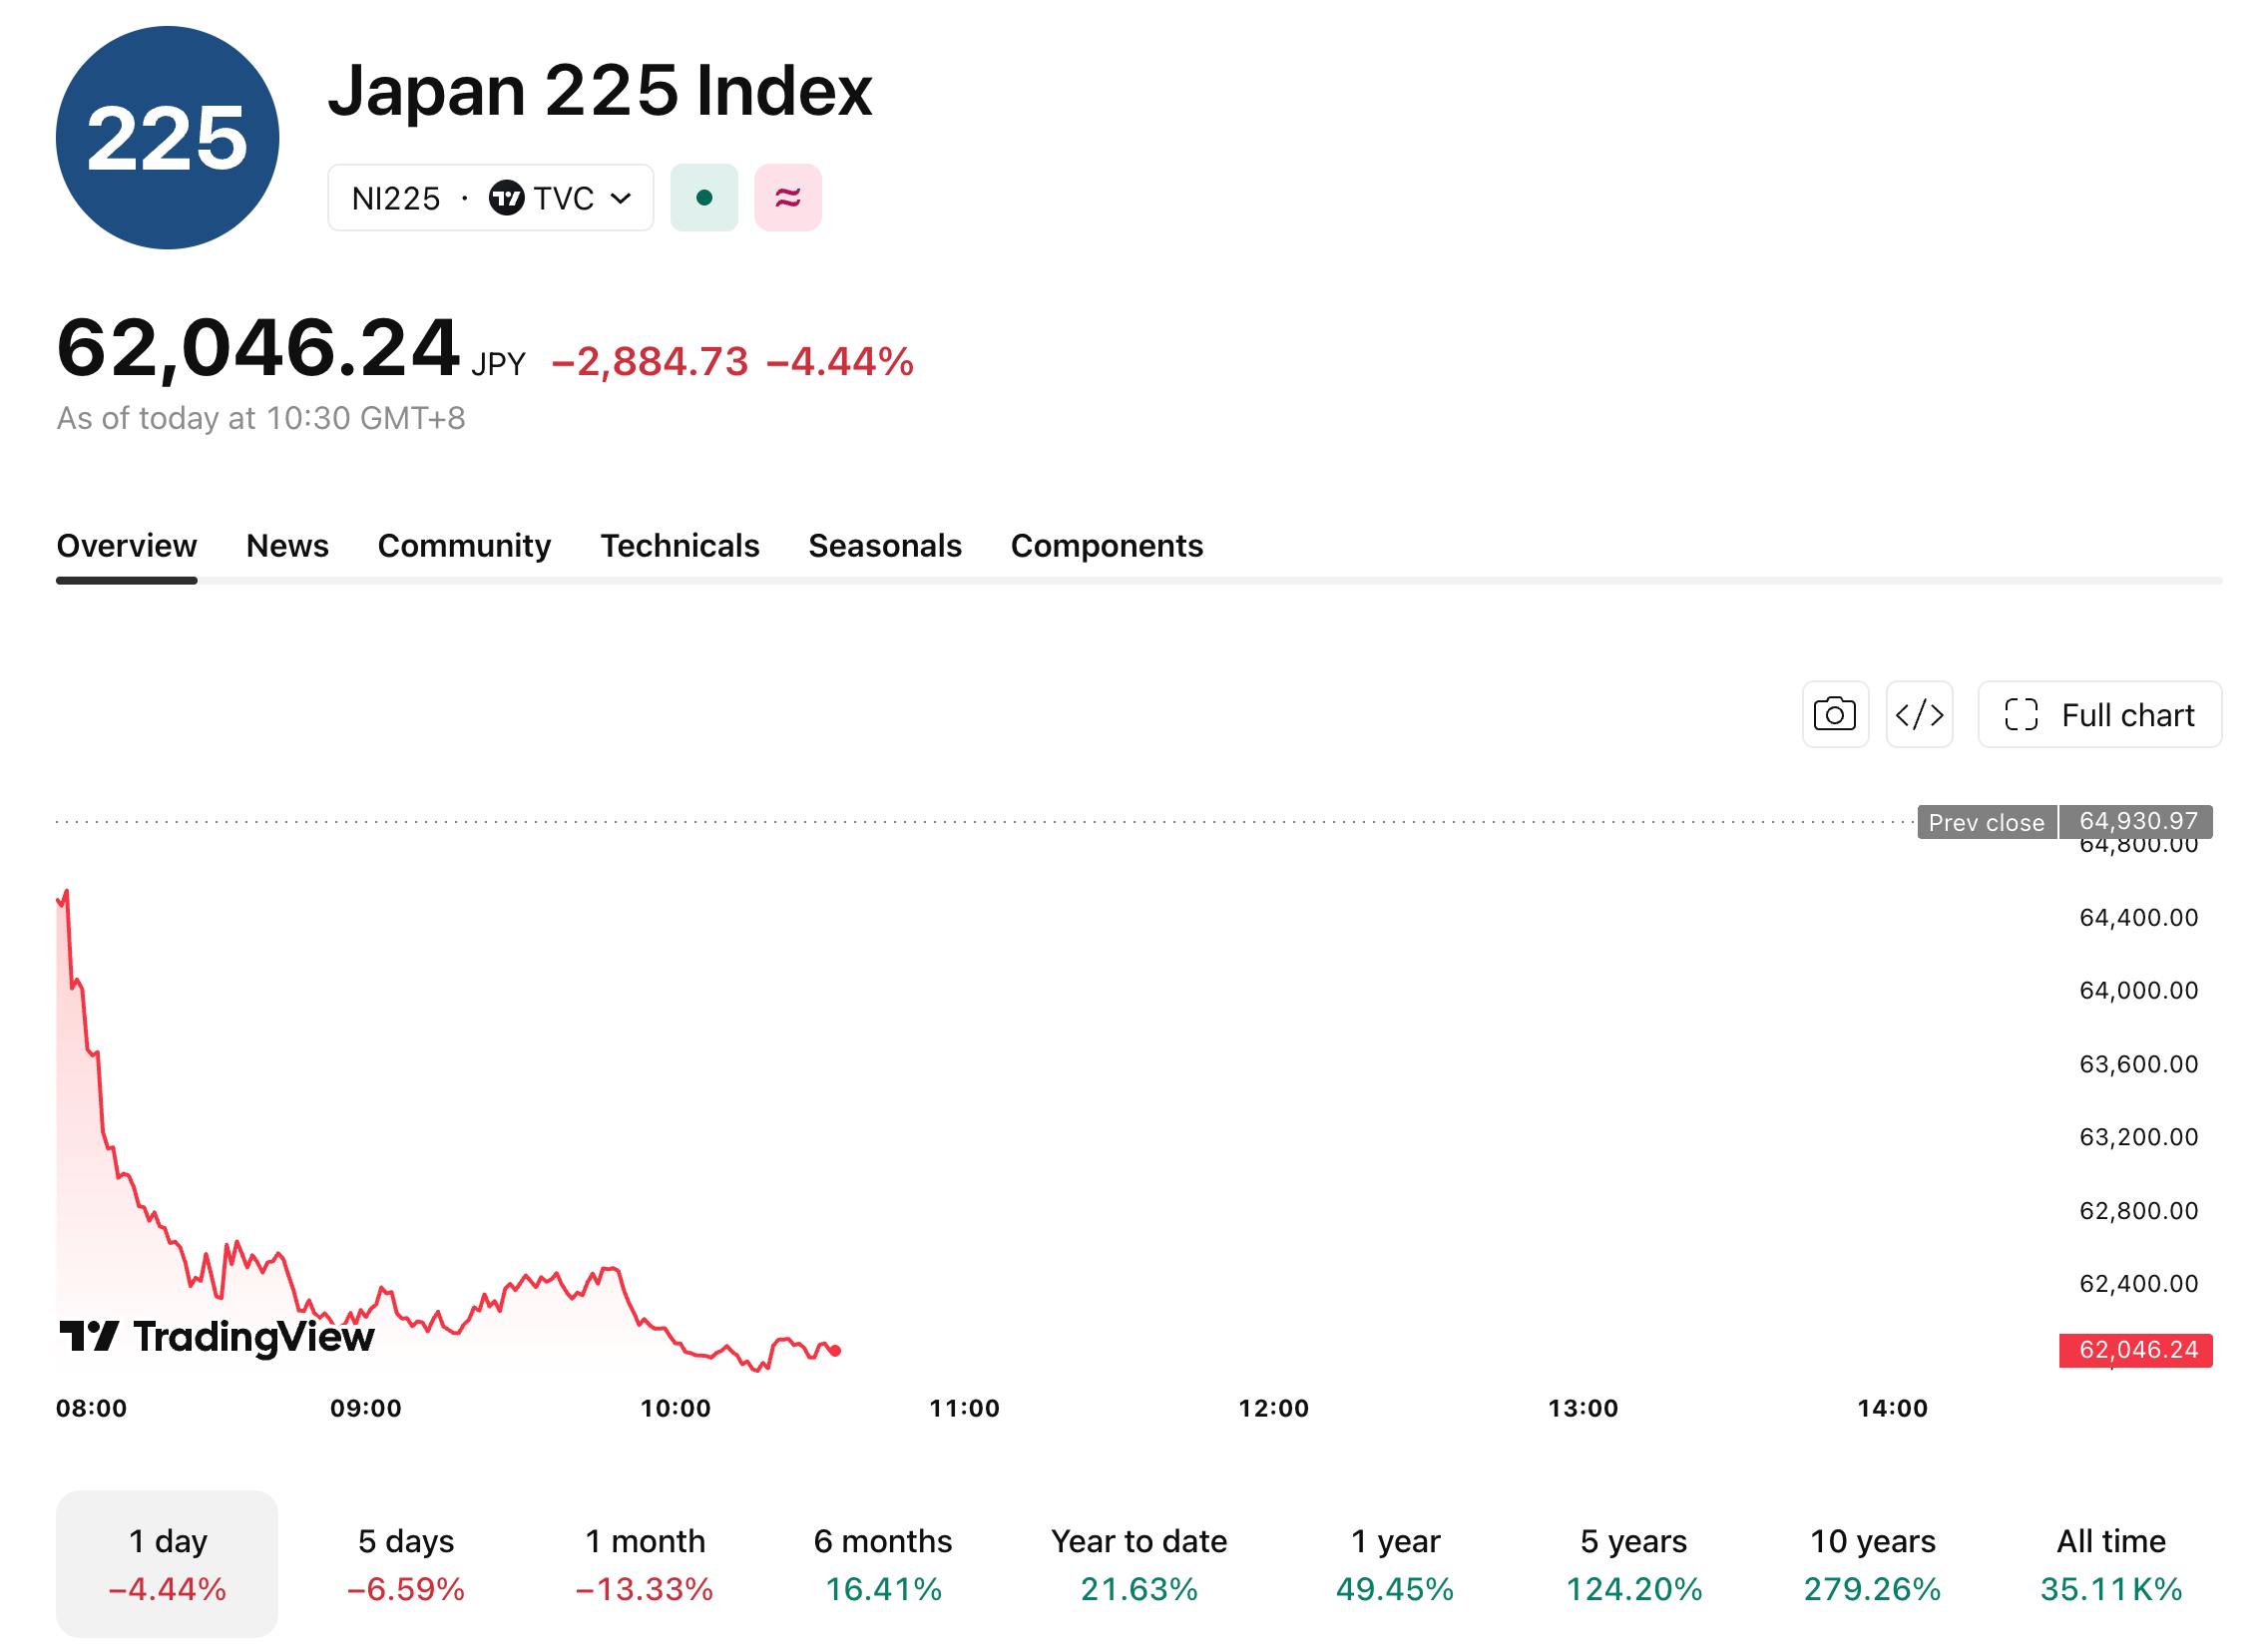
Task: Click the pink derived data approximate icon
Action: 788,198
